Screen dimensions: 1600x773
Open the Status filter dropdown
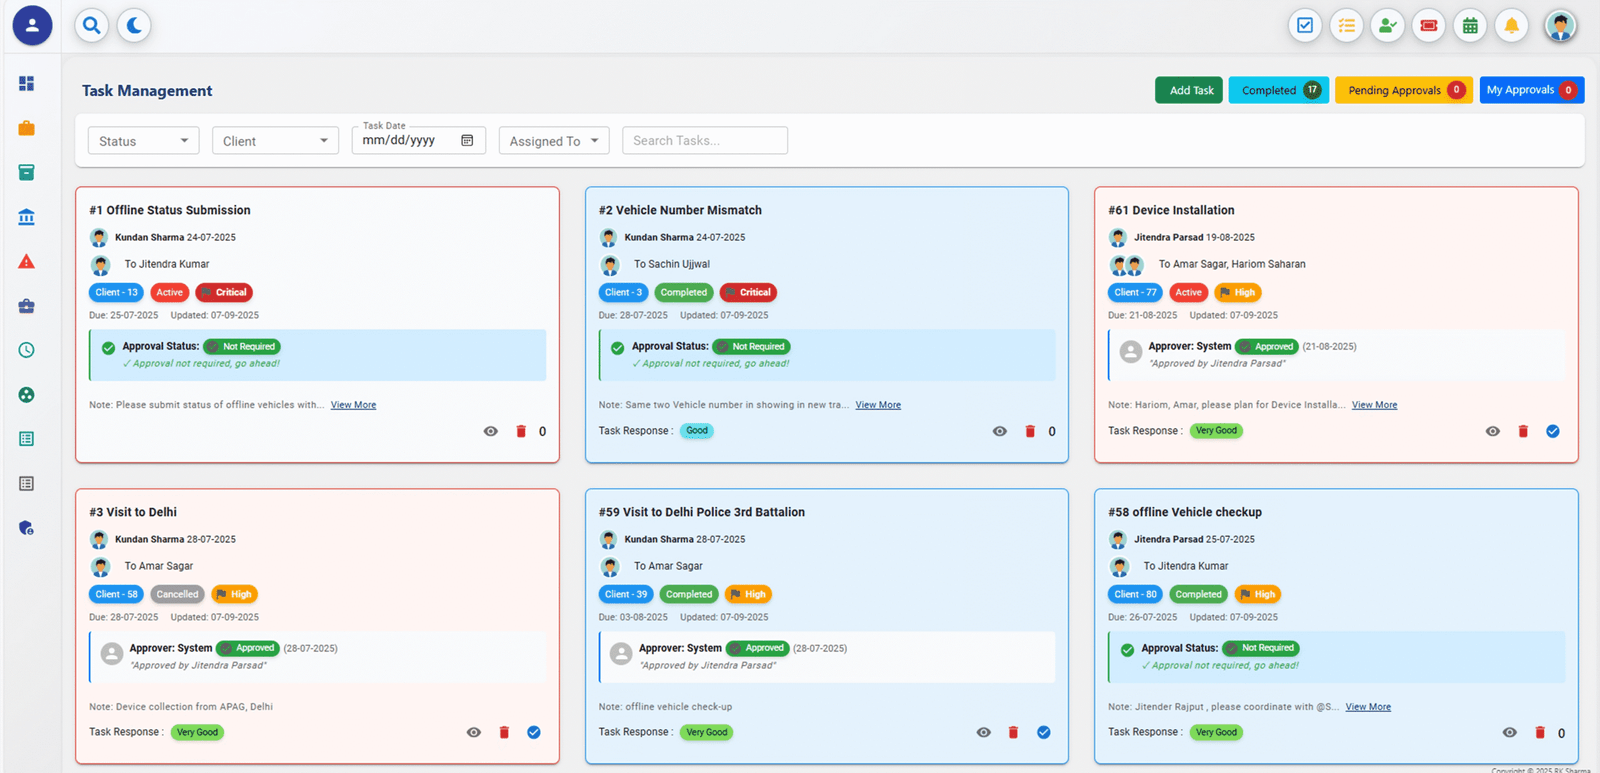[x=143, y=141]
